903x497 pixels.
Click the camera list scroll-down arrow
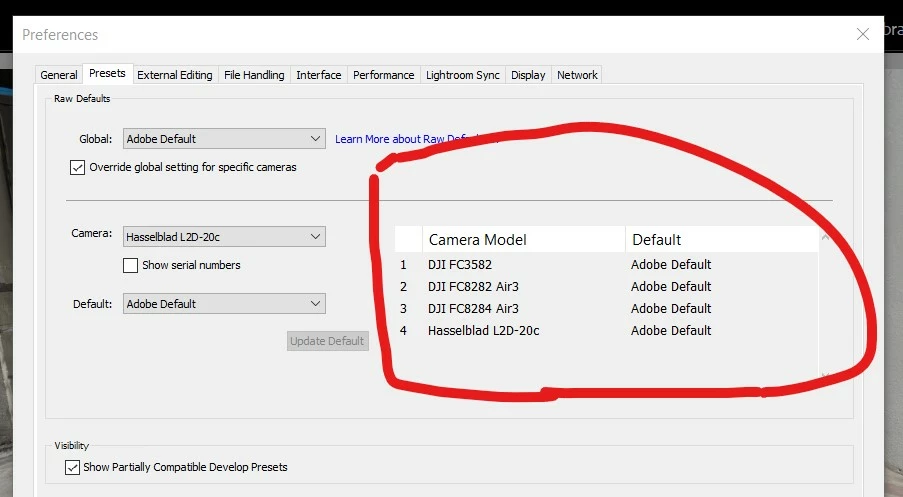pyautogui.click(x=825, y=375)
